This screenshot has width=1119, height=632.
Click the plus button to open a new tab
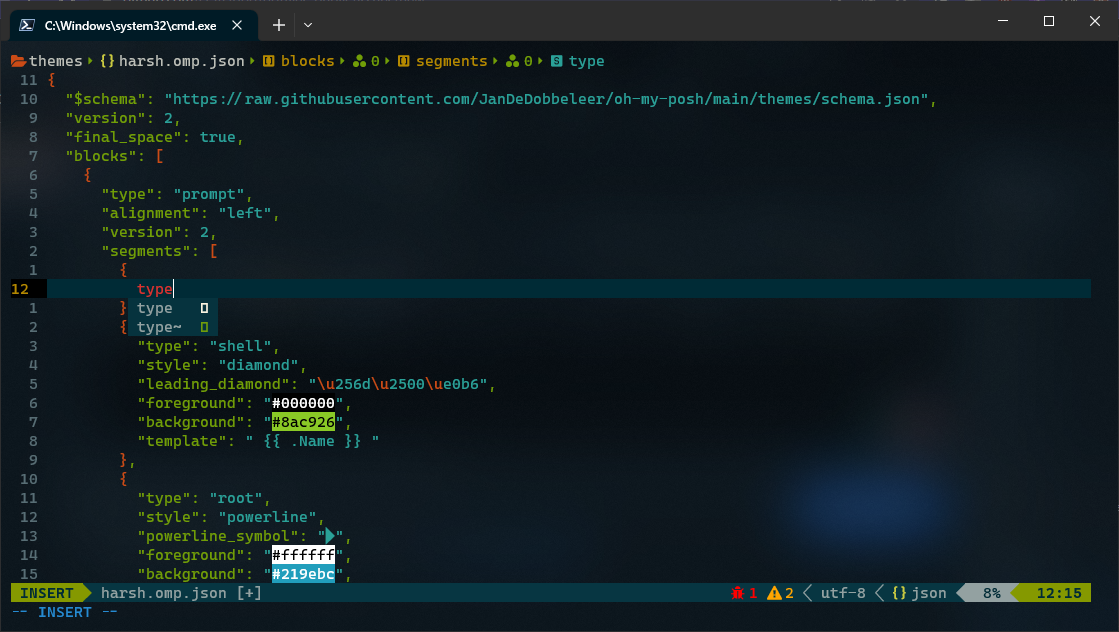pyautogui.click(x=277, y=24)
